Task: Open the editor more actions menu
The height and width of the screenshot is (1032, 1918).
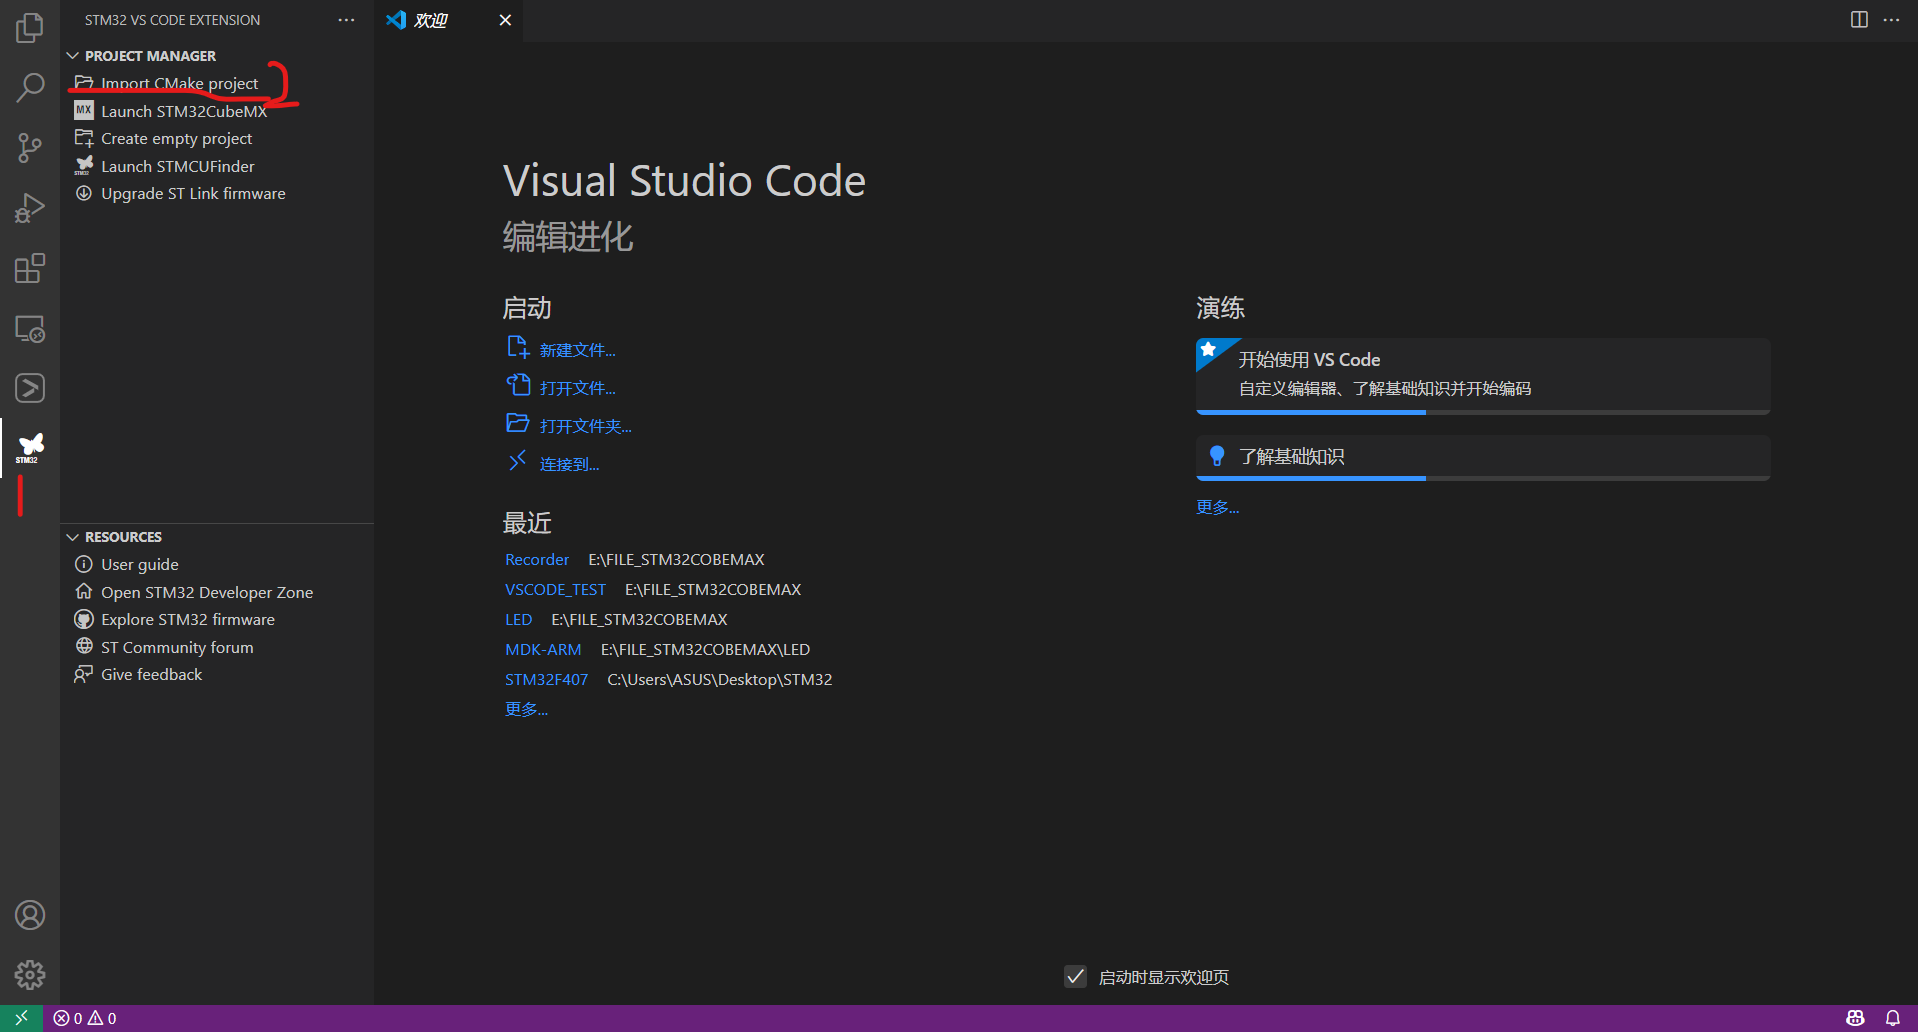Action: 1892,20
